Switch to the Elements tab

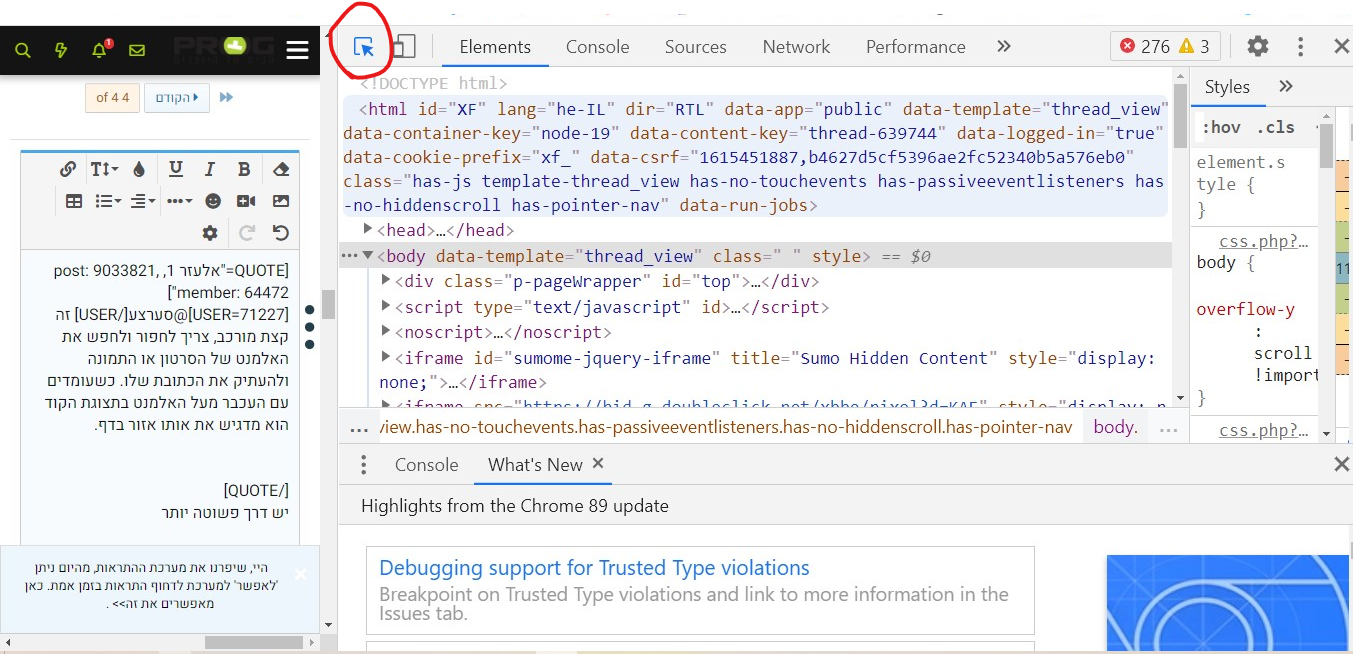point(495,47)
